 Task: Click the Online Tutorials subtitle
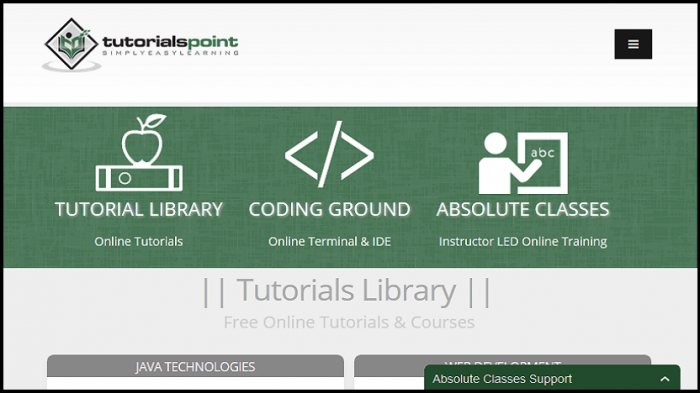pyautogui.click(x=139, y=242)
